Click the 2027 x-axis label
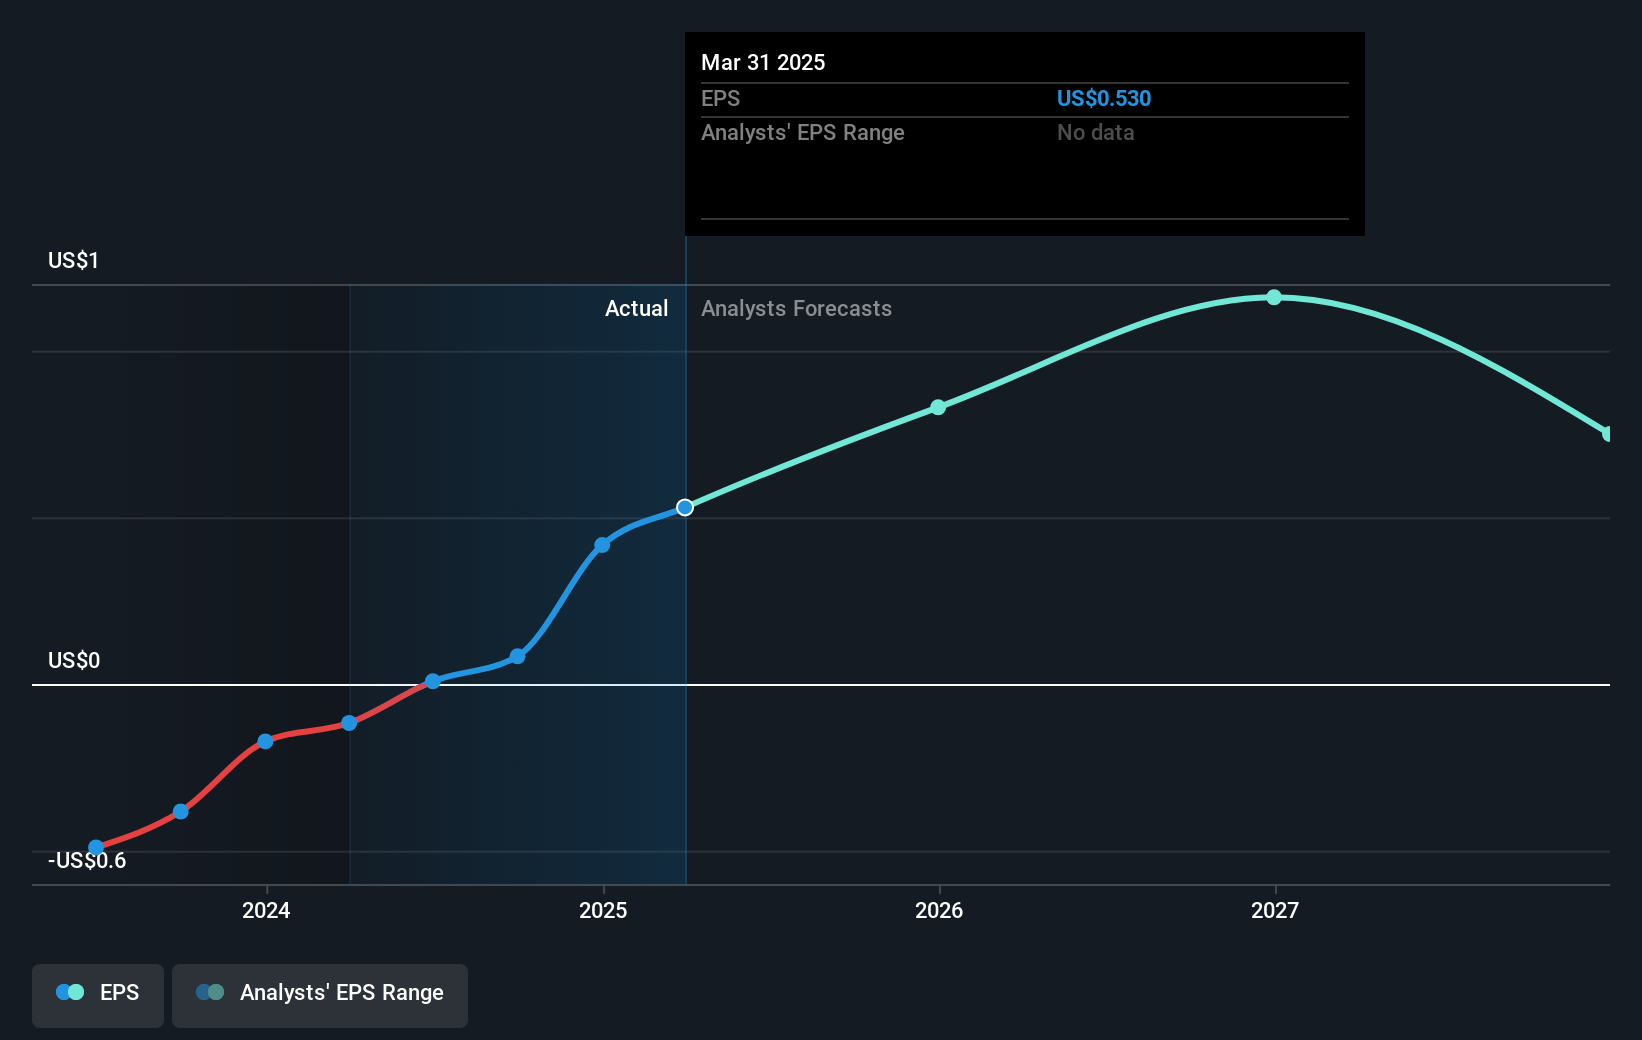 [1275, 910]
